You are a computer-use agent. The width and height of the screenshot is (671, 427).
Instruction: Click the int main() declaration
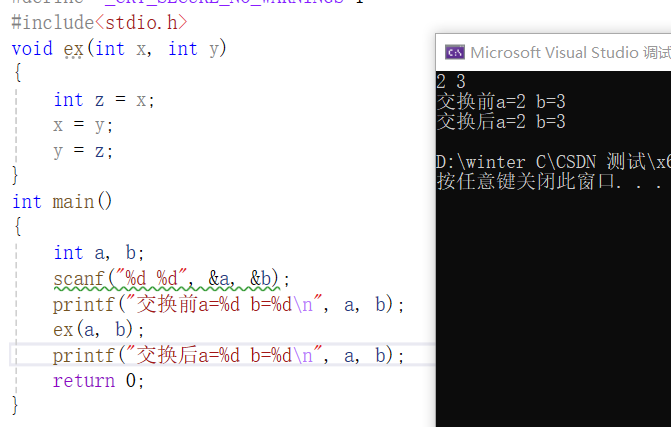(x=62, y=202)
